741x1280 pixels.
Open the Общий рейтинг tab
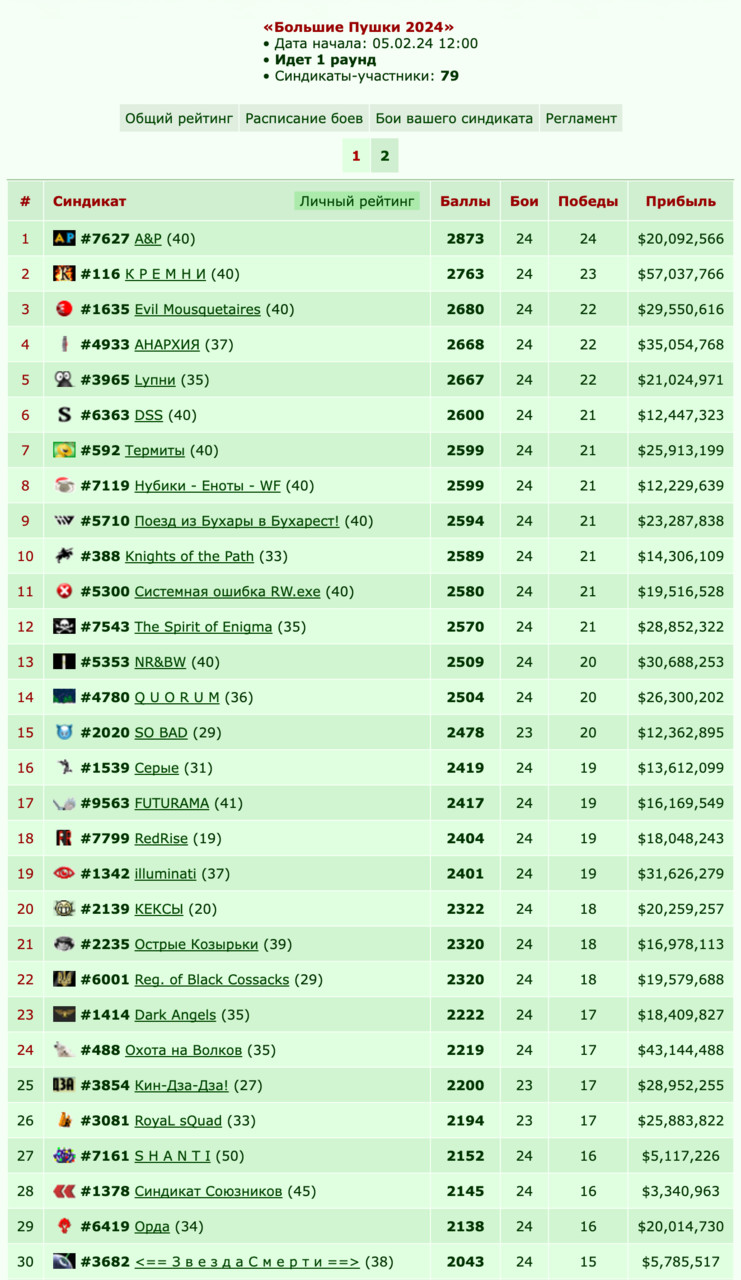tap(179, 118)
